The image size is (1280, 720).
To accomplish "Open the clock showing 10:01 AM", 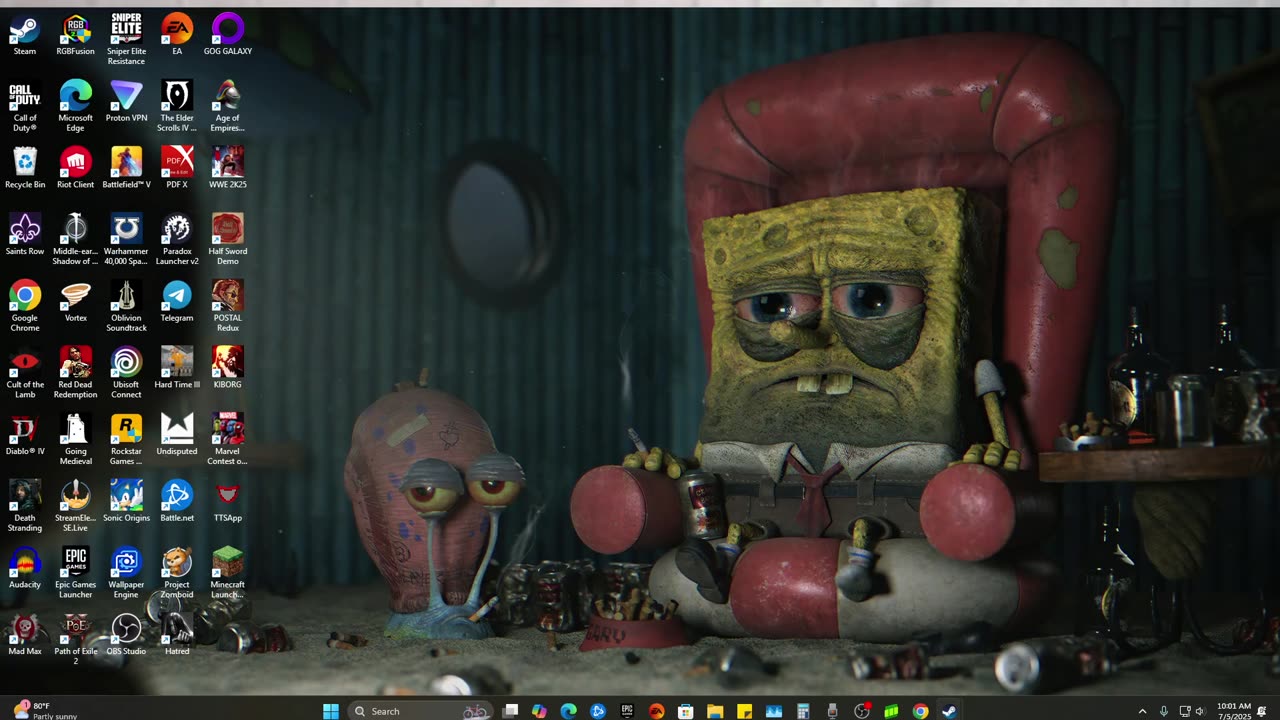I will (1233, 711).
